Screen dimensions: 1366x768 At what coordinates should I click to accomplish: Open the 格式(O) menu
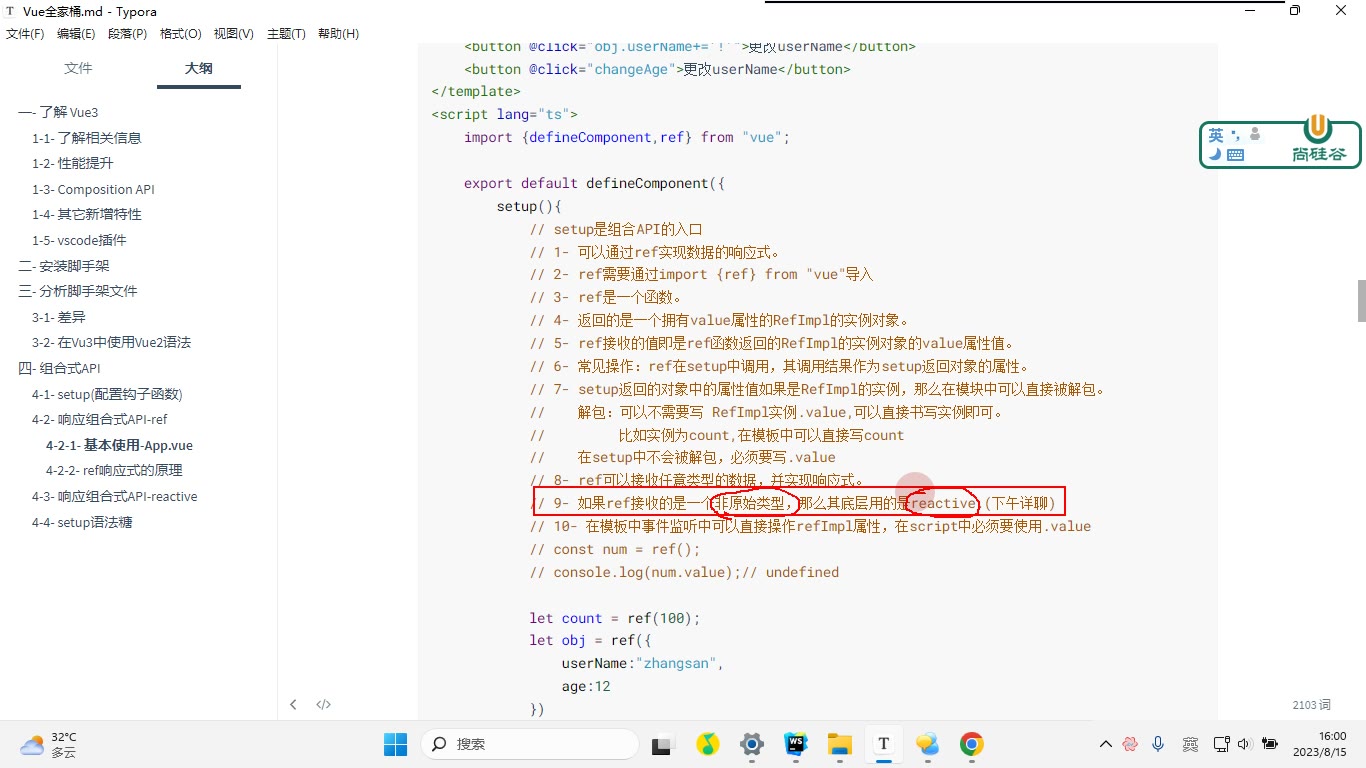[x=181, y=33]
